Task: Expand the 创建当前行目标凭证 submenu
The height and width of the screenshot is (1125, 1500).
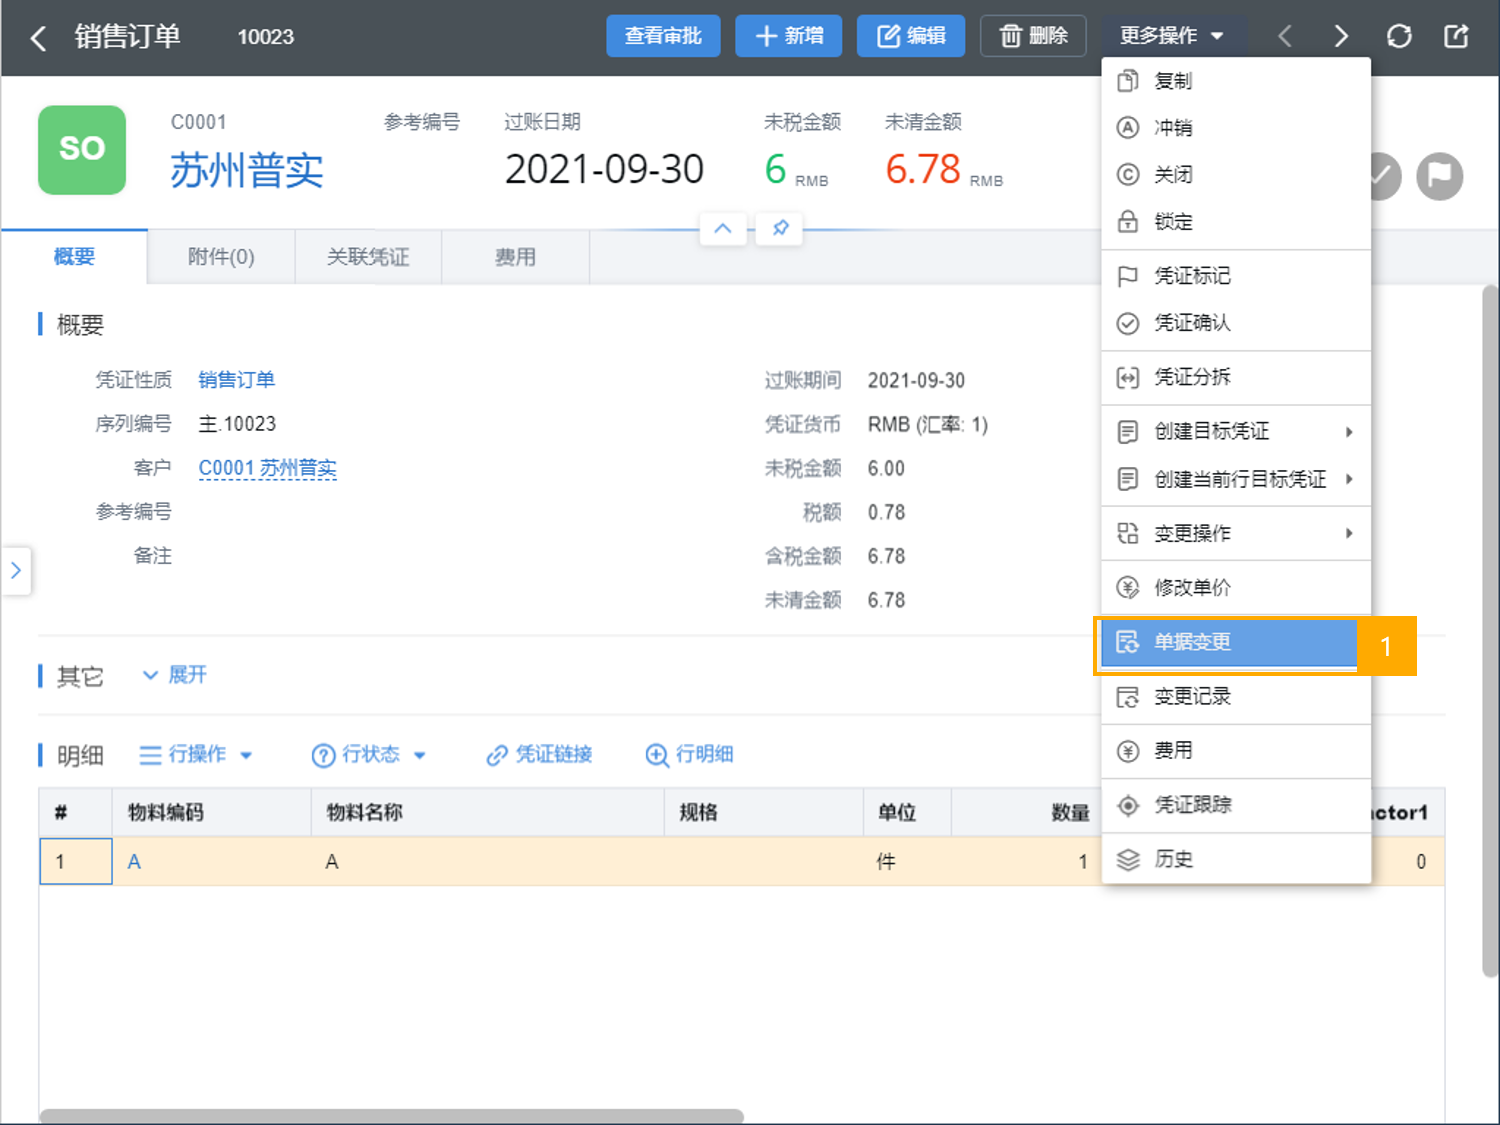Action: [x=1236, y=479]
